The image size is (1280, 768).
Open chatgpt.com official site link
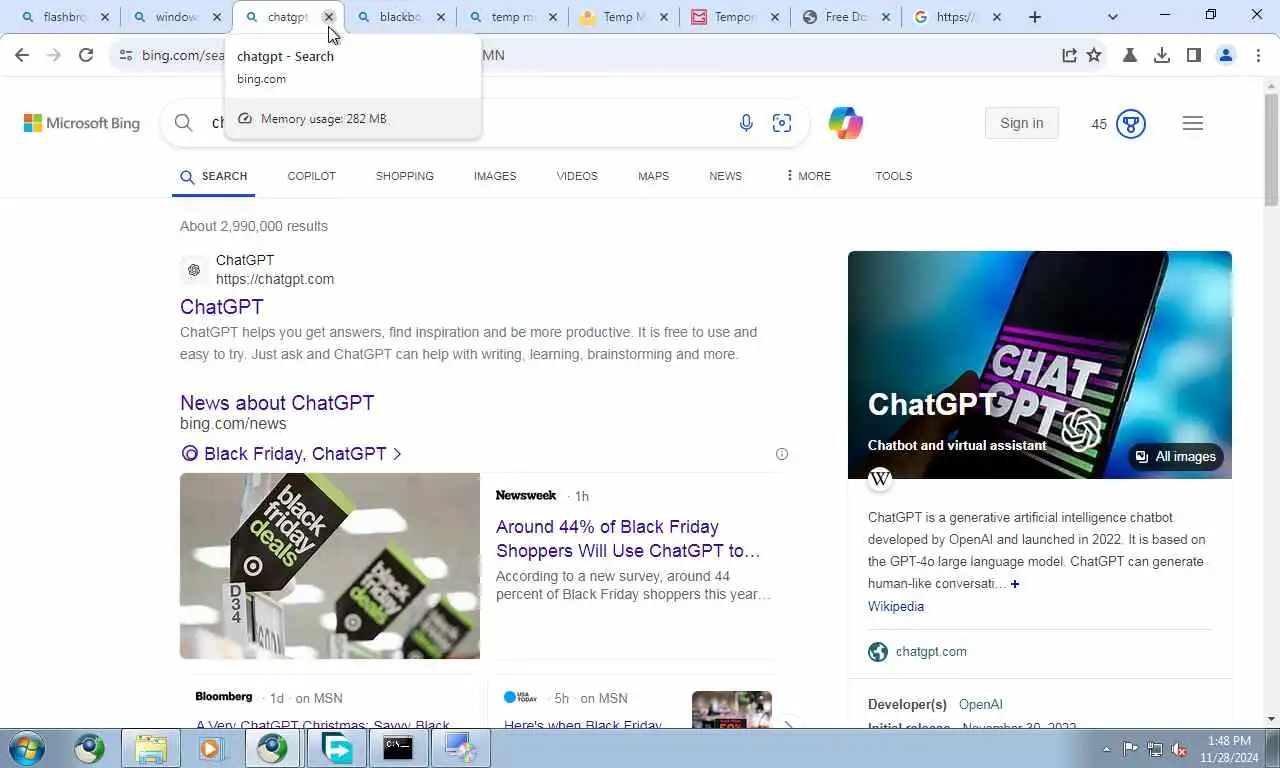pyautogui.click(x=931, y=652)
